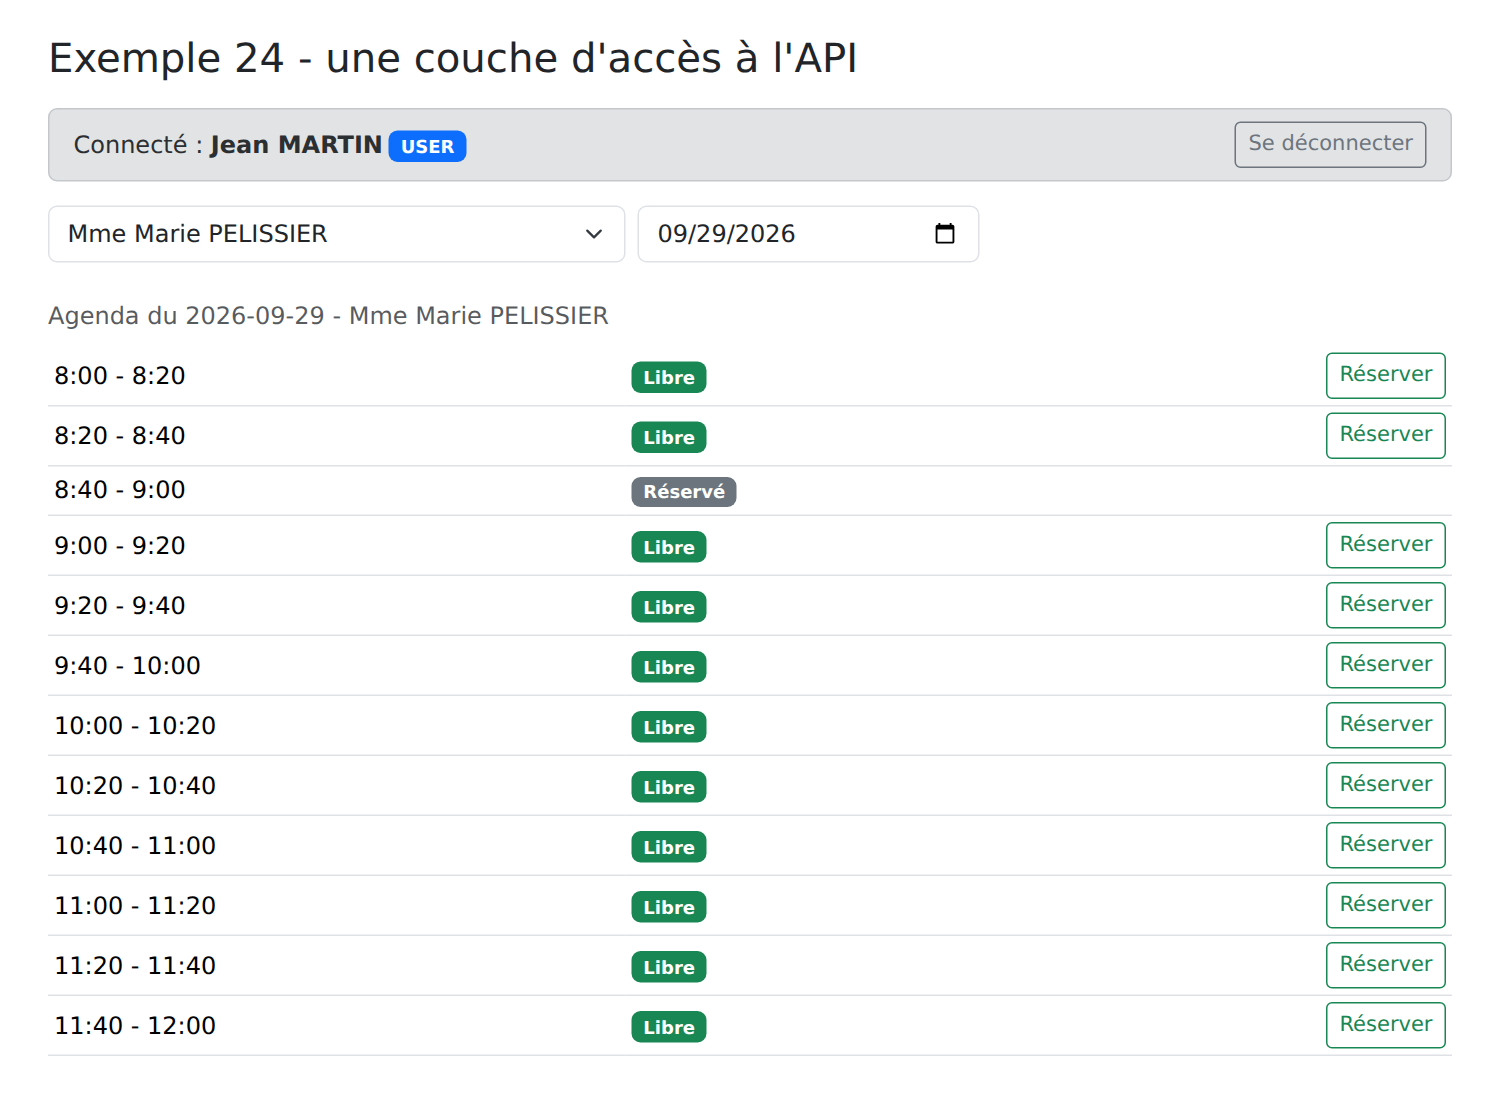The image size is (1500, 1116).
Task: Click the Libre badge for 8:00 - 8:20
Action: coord(669,377)
